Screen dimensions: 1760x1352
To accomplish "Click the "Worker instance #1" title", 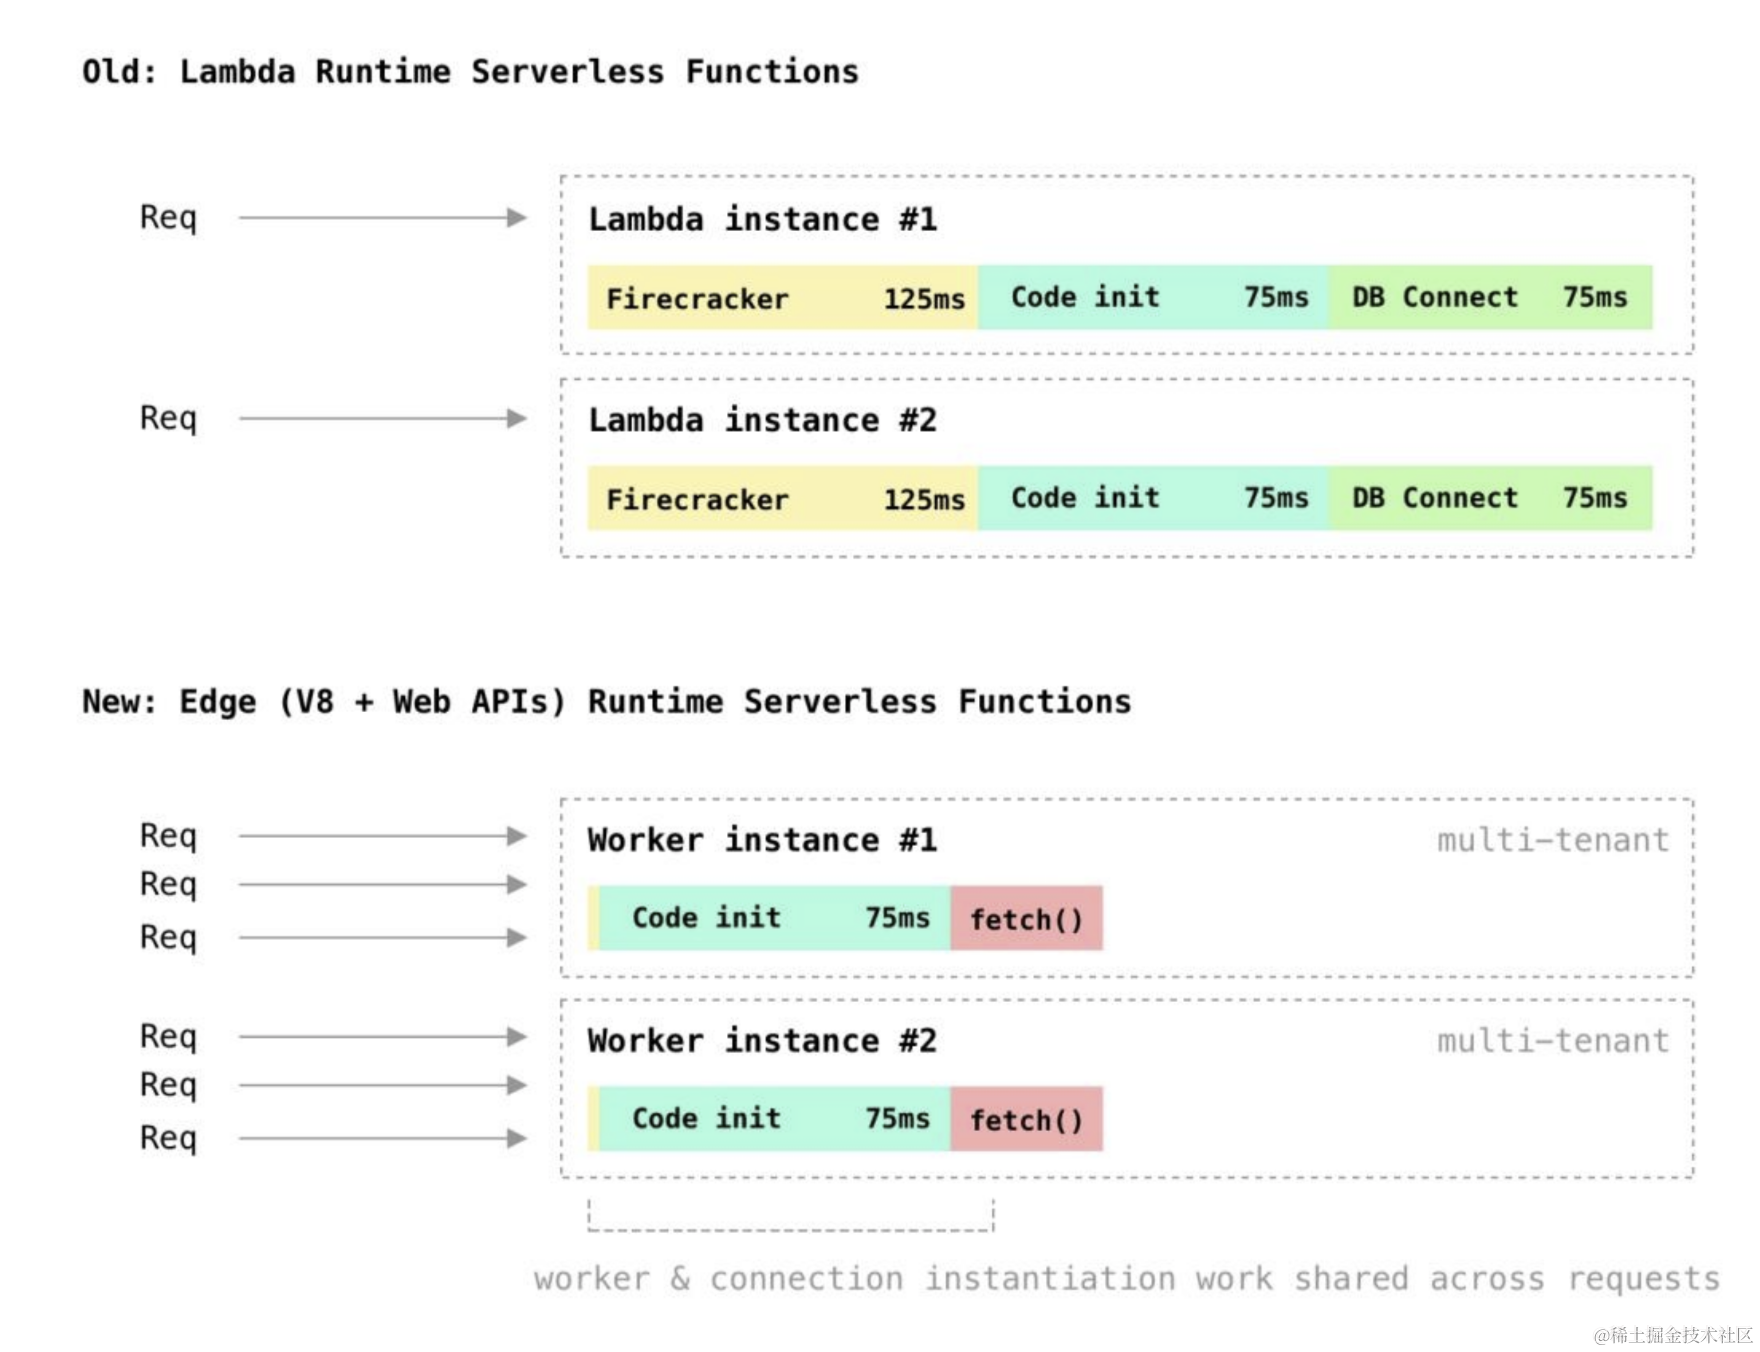I will [x=762, y=840].
